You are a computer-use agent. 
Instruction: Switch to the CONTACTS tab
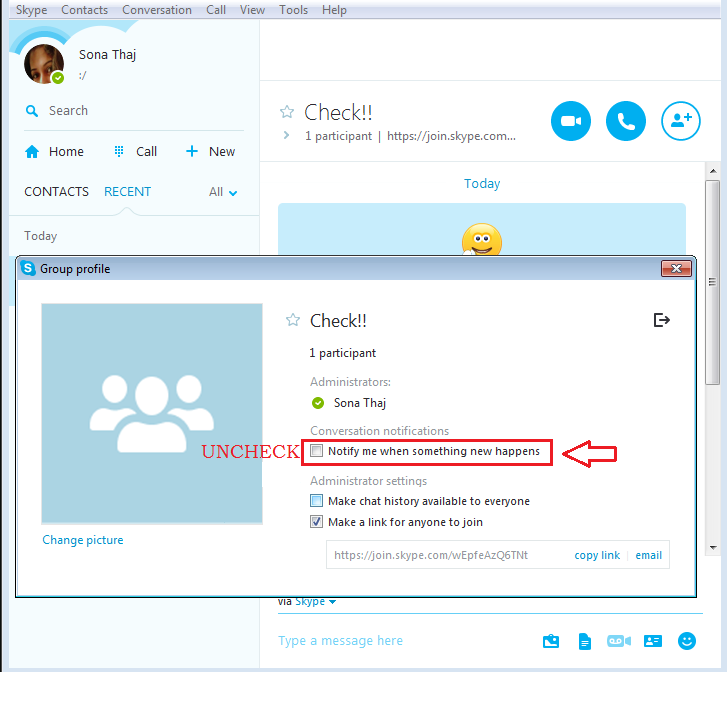point(57,192)
